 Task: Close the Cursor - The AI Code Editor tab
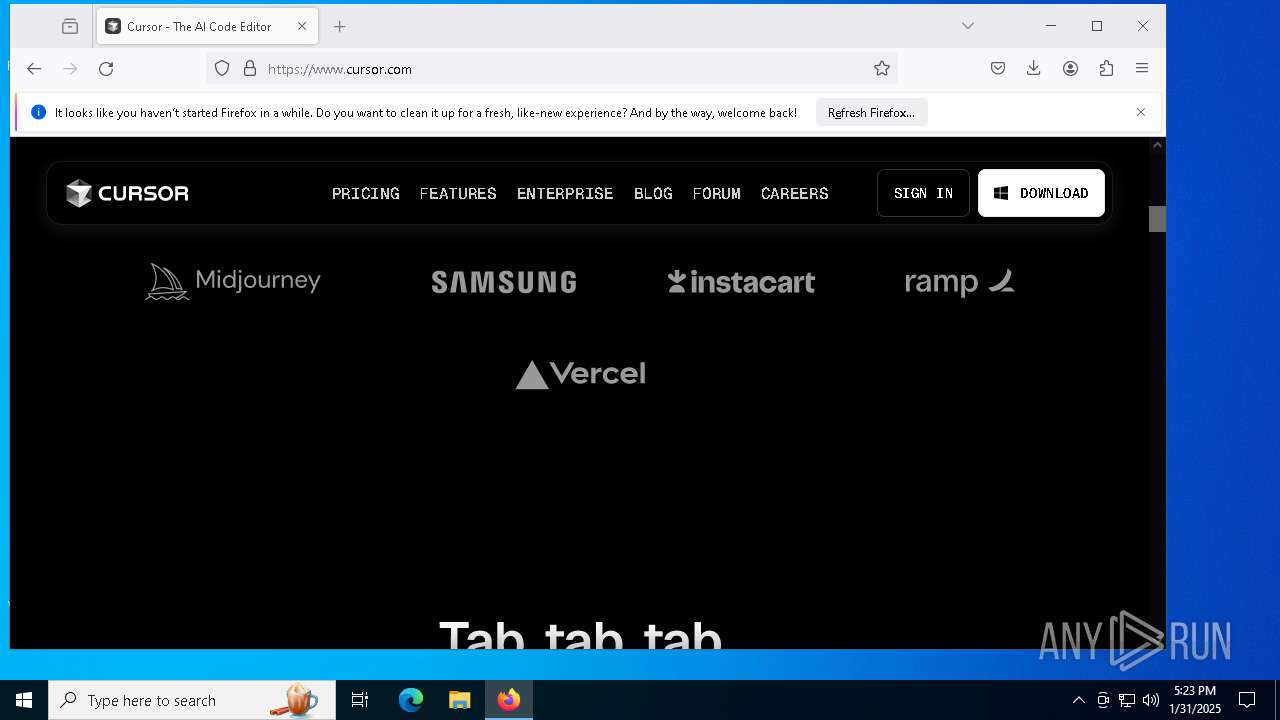[x=302, y=27]
